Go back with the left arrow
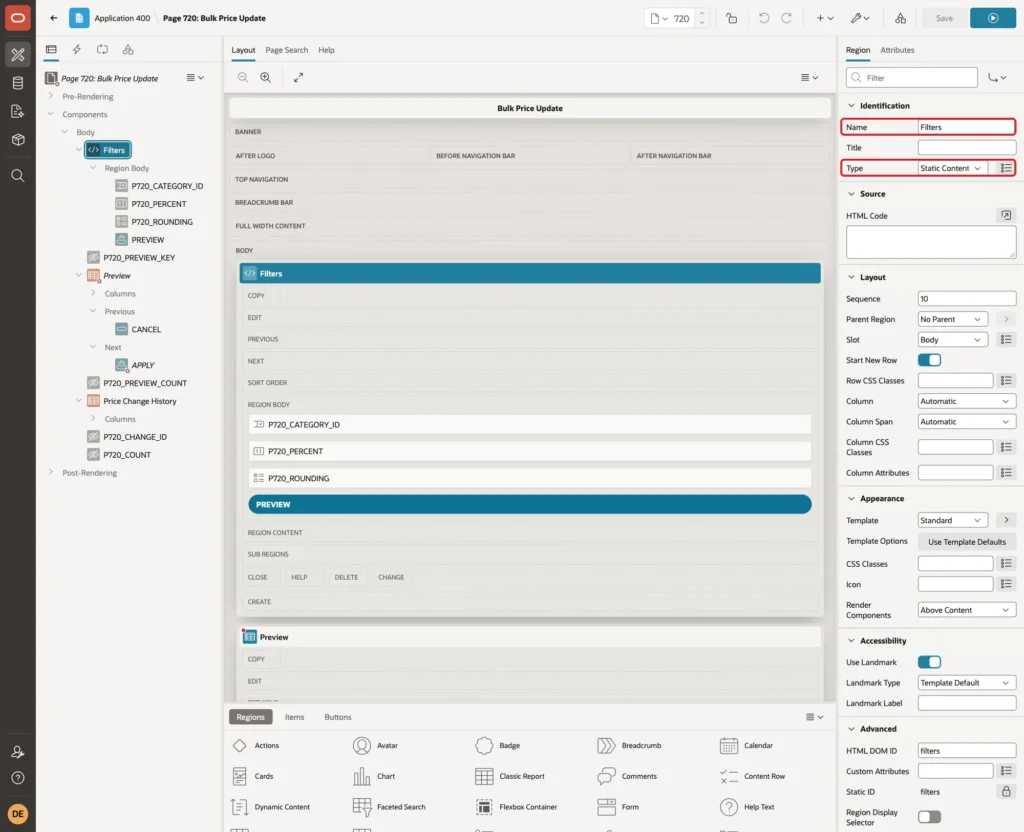Image resolution: width=1024 pixels, height=832 pixels. click(54, 18)
